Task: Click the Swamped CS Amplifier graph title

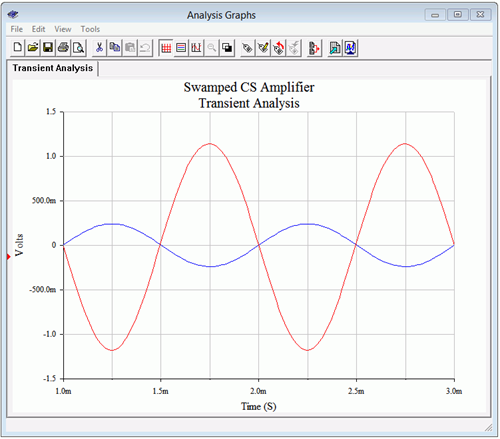Action: click(x=249, y=87)
